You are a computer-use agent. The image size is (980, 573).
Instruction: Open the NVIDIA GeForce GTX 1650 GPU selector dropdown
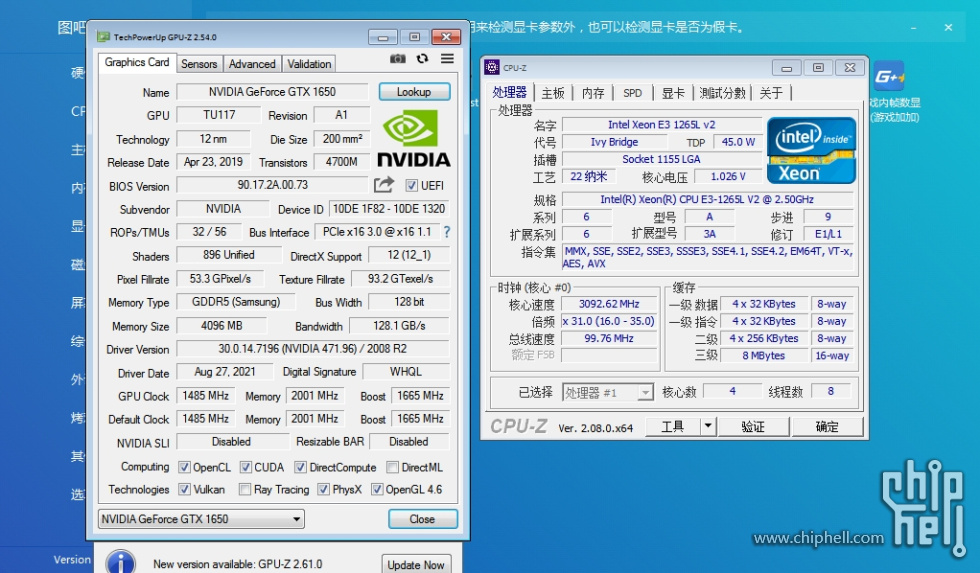[201, 519]
